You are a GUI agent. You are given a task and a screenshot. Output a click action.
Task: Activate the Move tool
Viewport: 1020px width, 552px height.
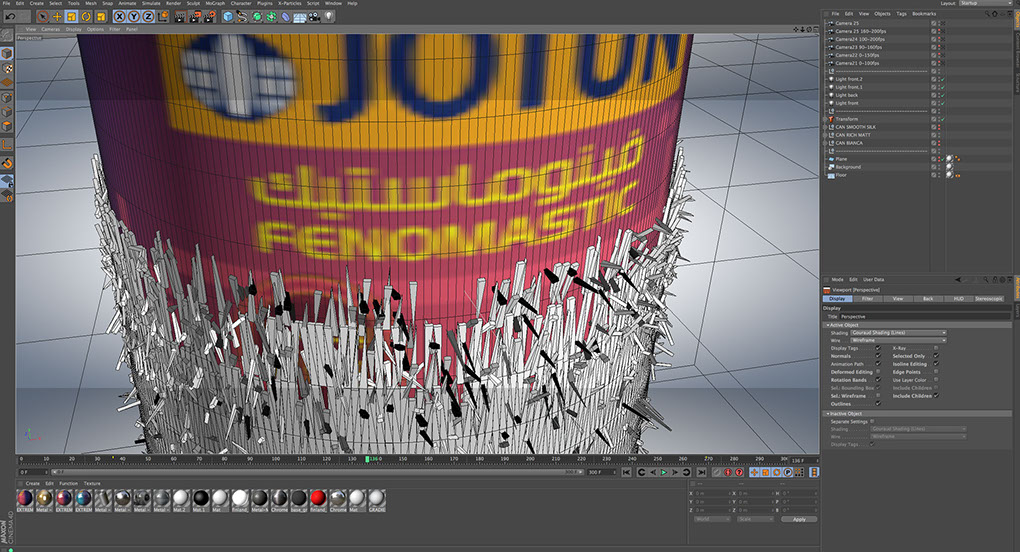click(57, 16)
